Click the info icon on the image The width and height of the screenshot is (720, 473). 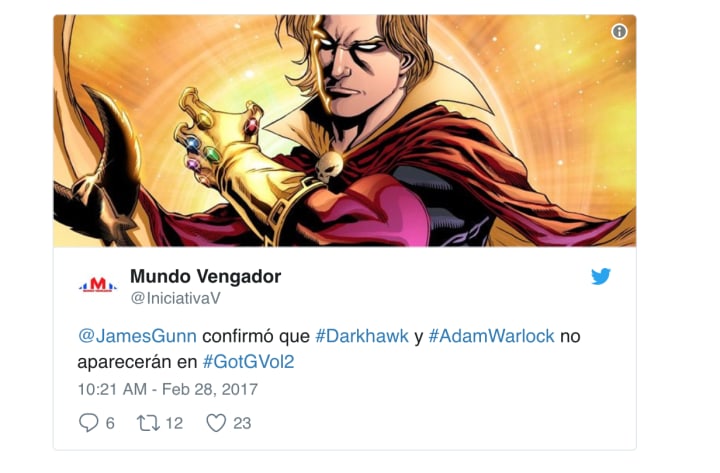click(619, 32)
